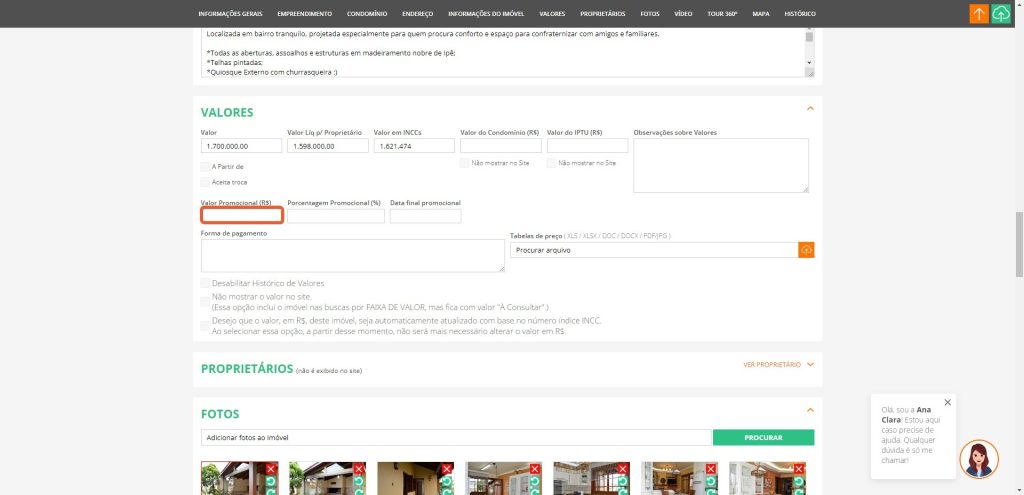Viewport: 1024px width, 495px height.
Task: Remove the third photo using red X icon
Action: (447, 469)
